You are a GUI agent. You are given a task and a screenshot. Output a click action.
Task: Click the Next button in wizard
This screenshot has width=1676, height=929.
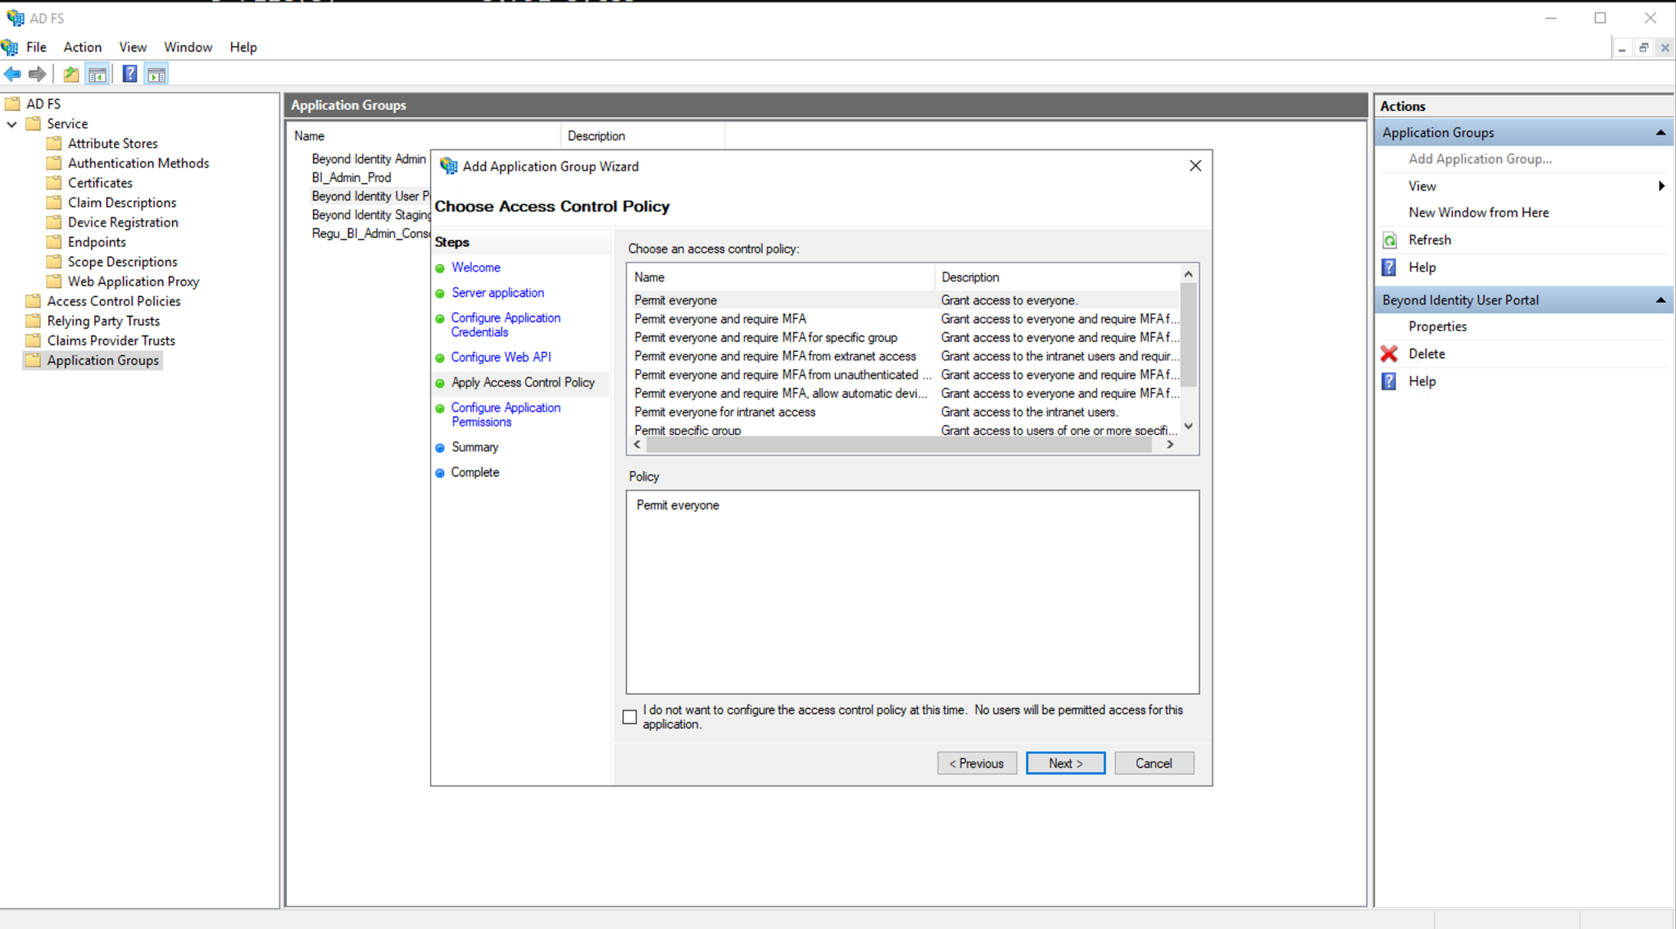click(1065, 763)
